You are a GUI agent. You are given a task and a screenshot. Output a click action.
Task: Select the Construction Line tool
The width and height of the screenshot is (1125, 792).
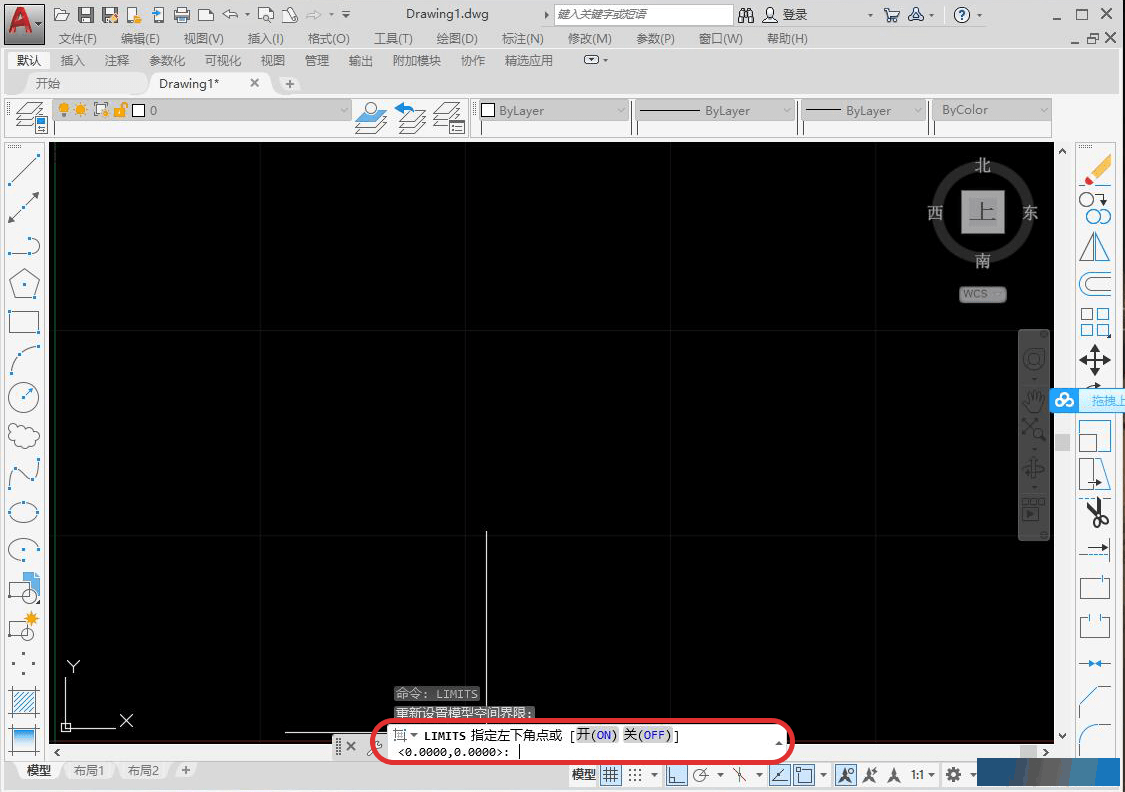24,208
